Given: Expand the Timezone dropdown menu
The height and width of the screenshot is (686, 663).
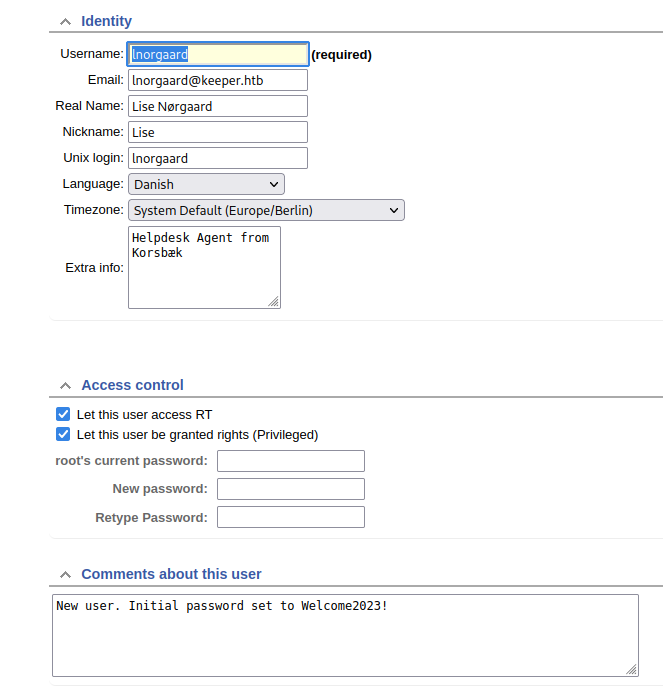Looking at the screenshot, I should (x=266, y=210).
